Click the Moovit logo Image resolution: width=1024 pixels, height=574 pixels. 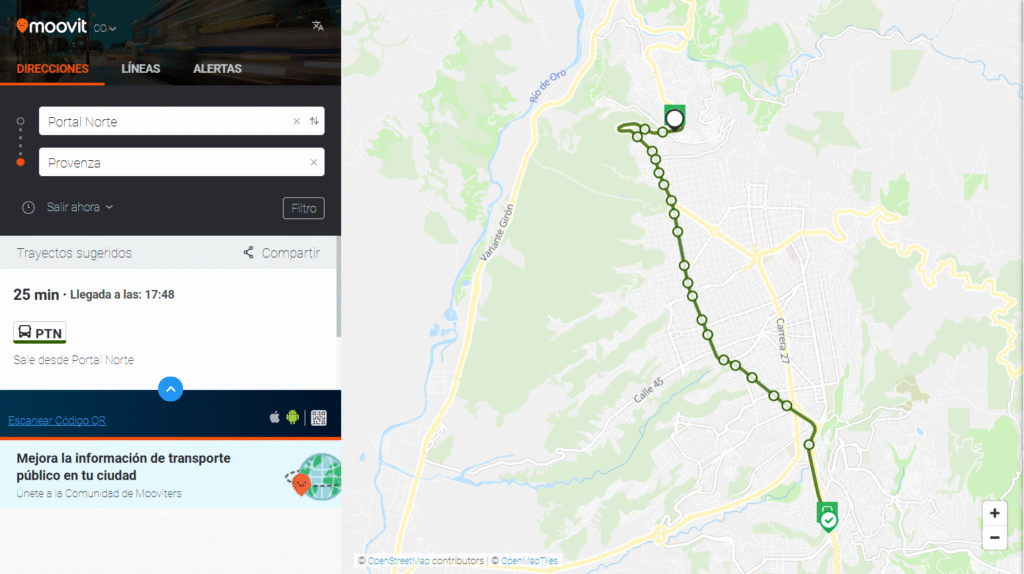(x=52, y=26)
